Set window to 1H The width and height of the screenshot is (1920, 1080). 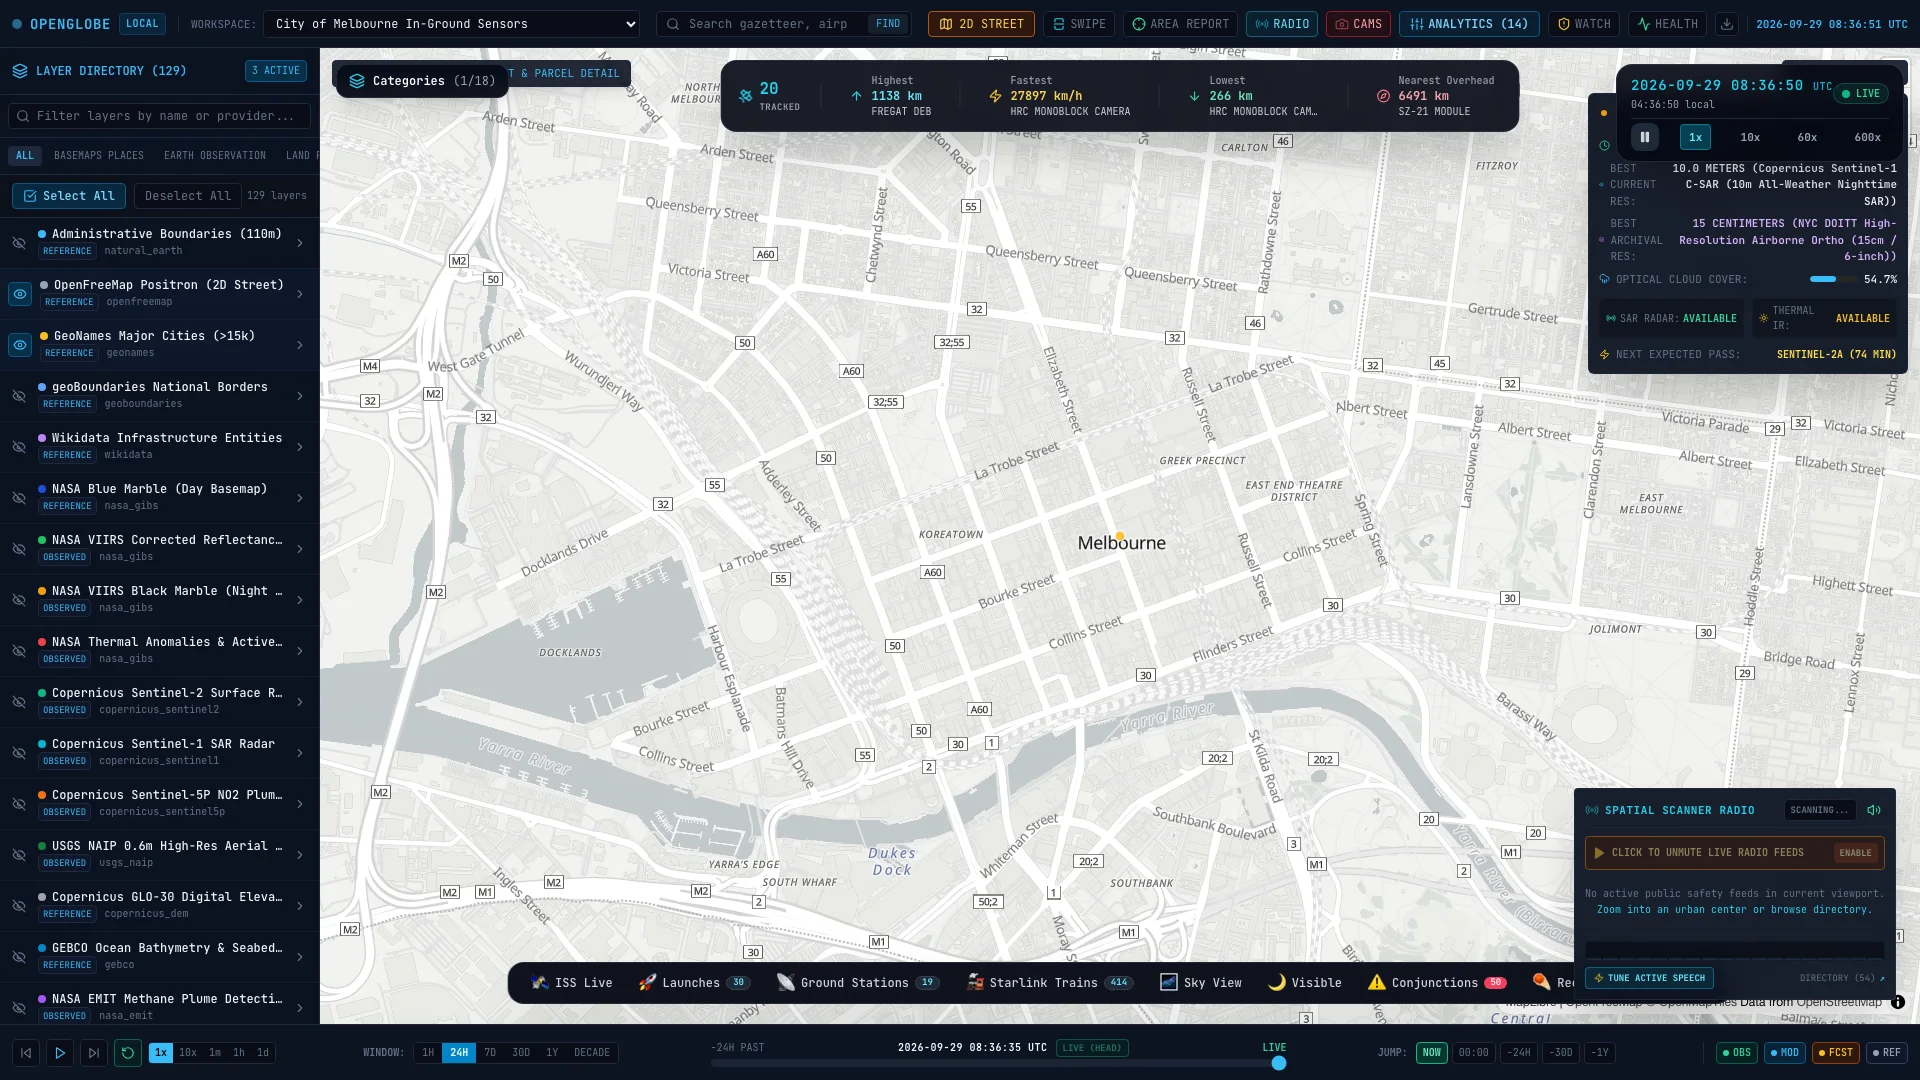pos(428,1053)
